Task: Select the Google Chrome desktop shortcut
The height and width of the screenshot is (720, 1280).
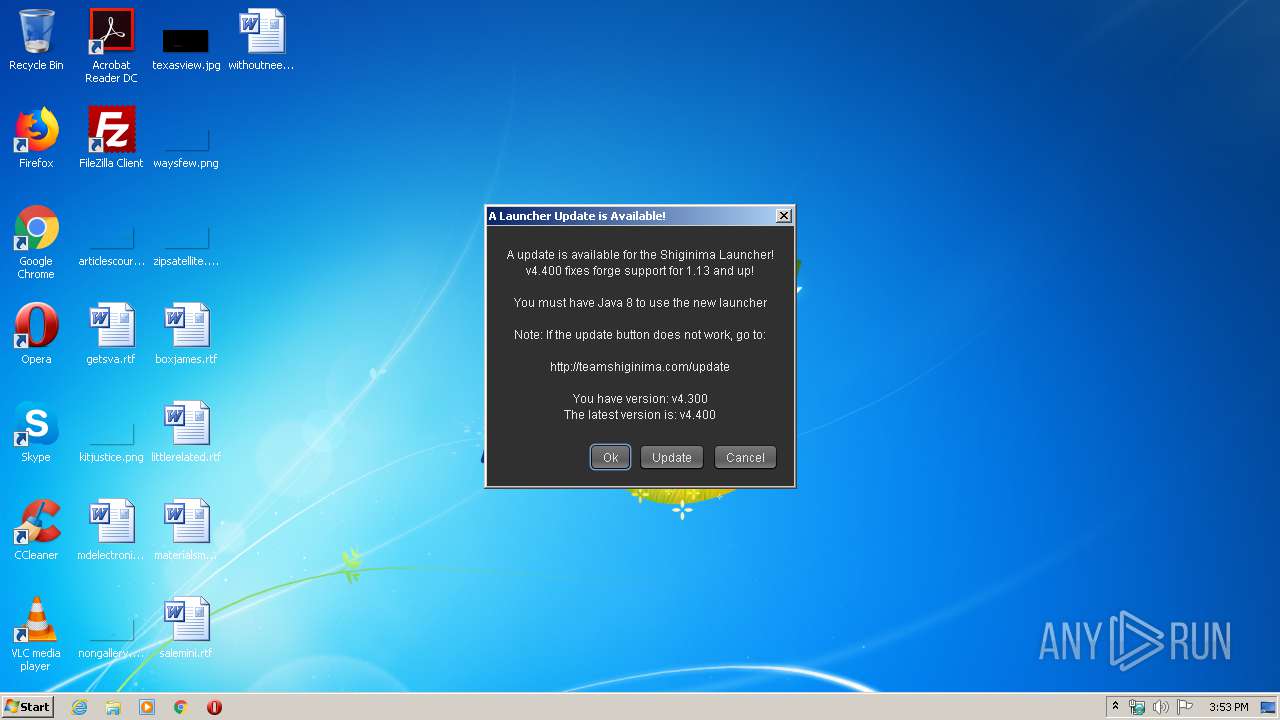Action: click(36, 242)
